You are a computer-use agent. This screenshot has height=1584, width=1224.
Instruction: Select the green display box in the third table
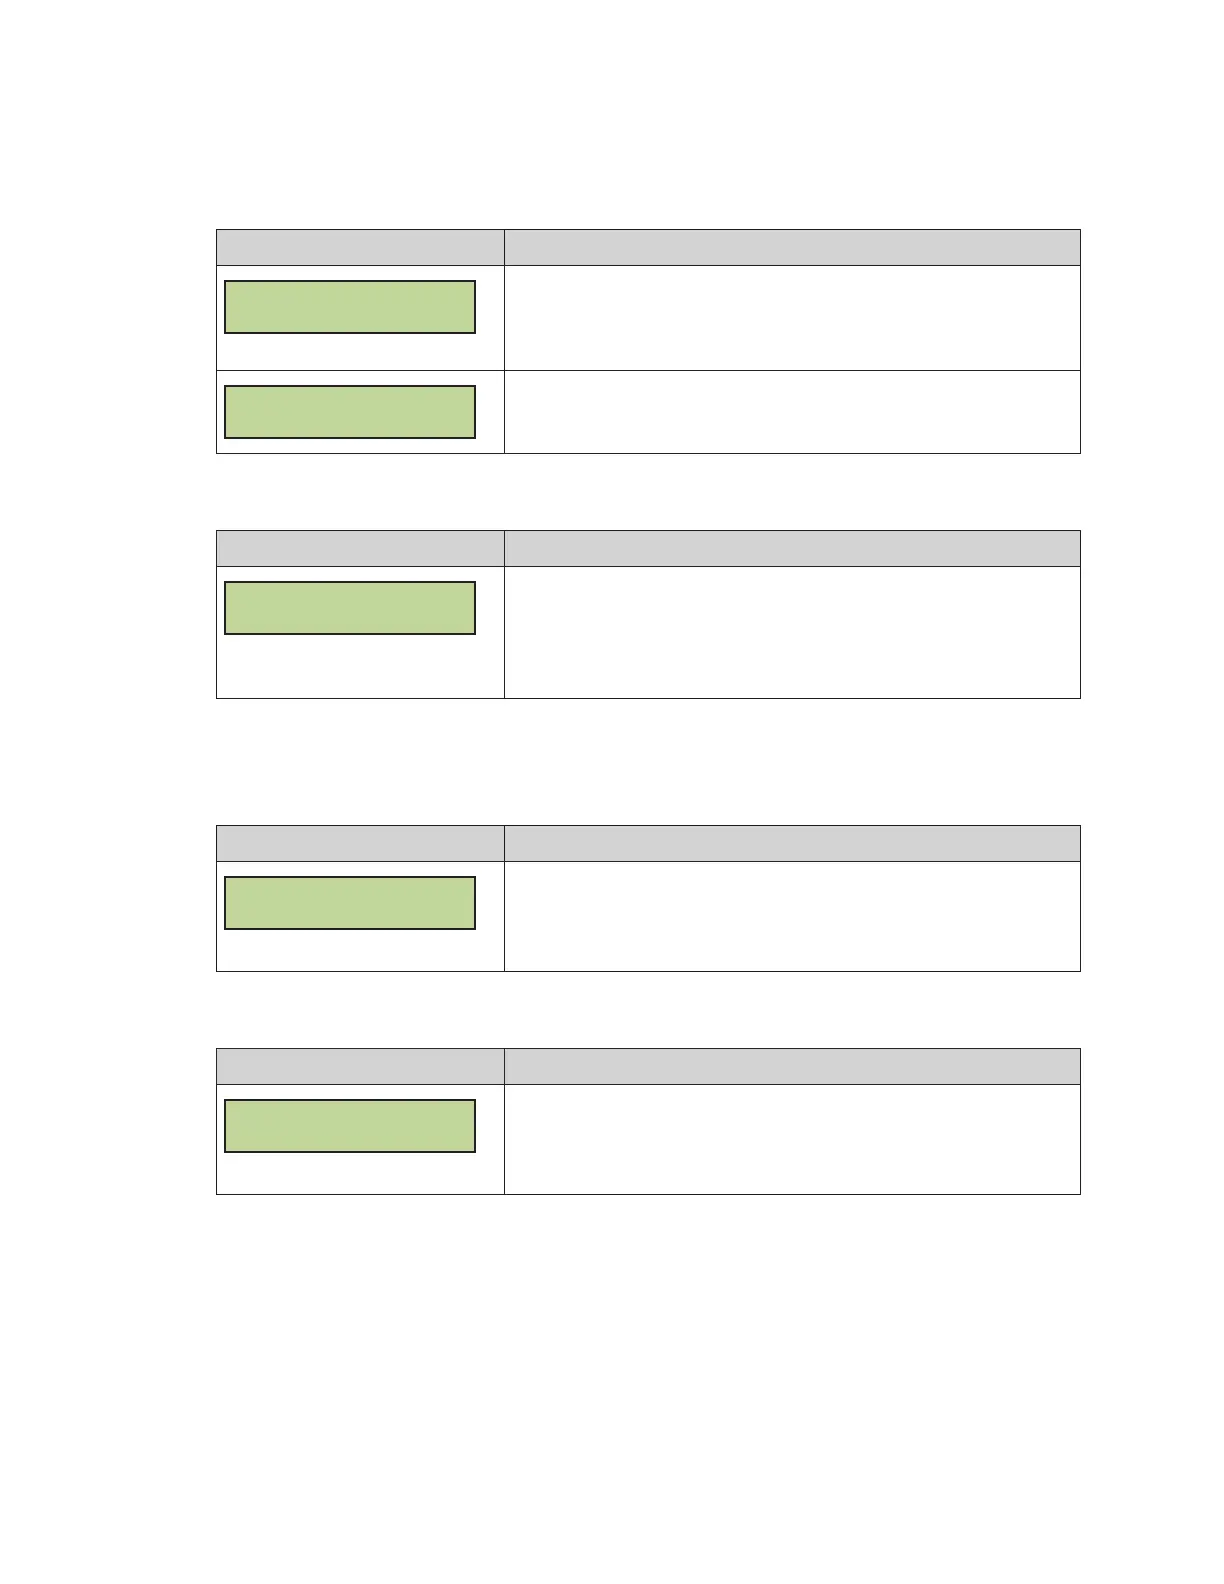[x=350, y=903]
